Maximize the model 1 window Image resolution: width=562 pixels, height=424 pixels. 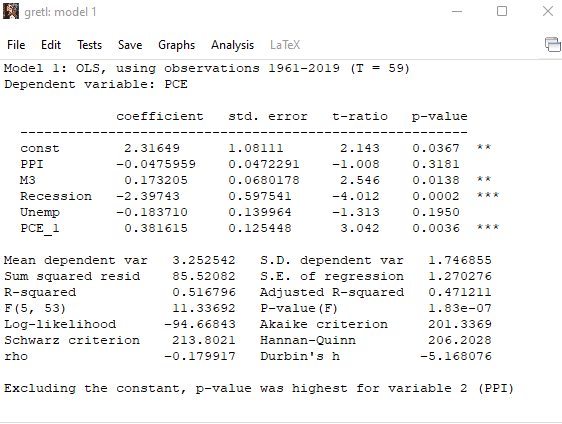502,11
